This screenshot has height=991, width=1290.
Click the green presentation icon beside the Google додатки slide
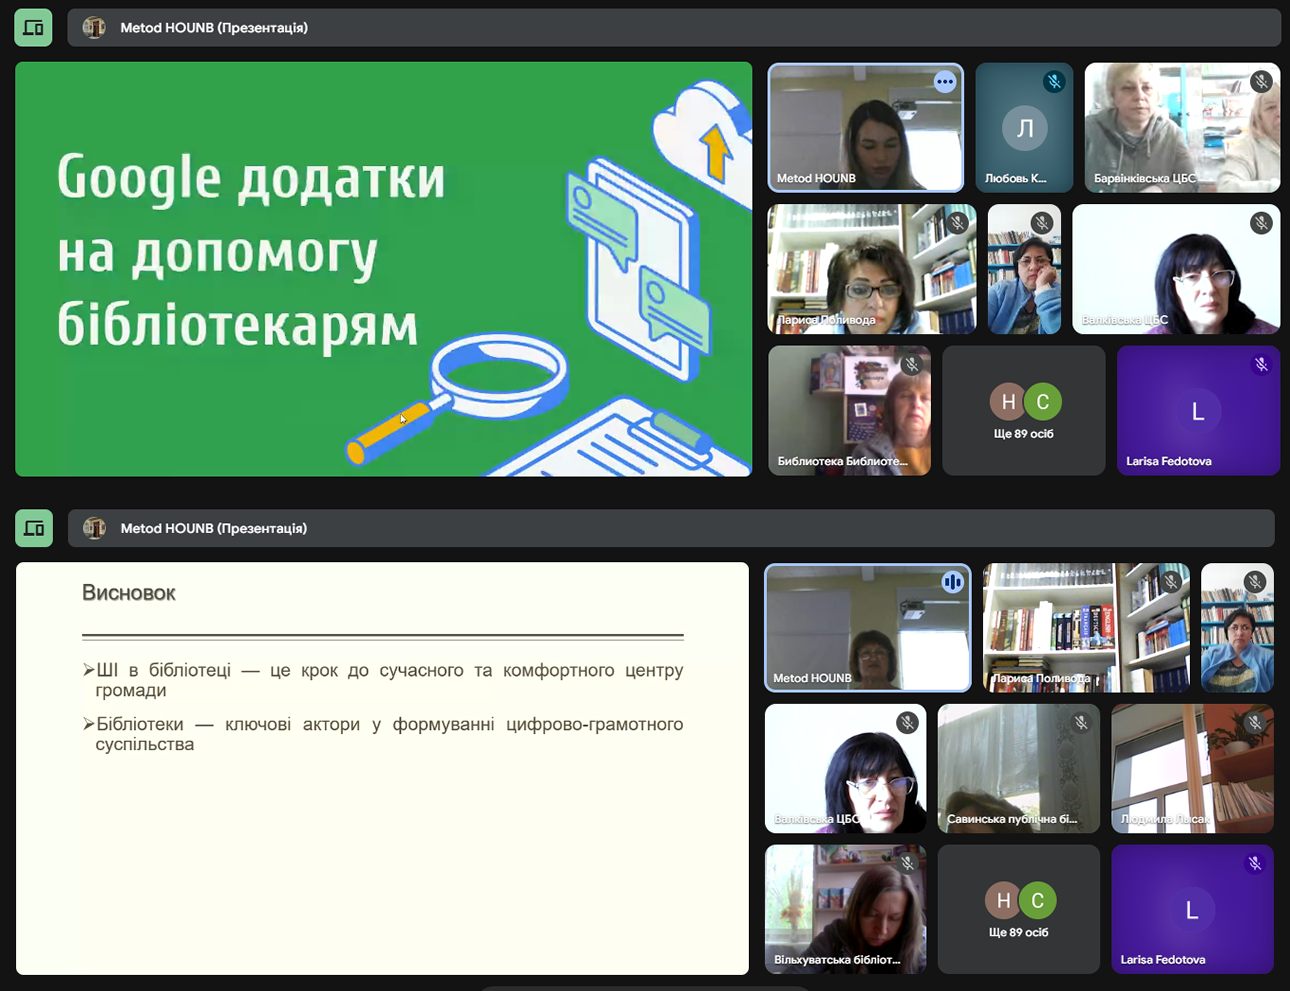click(33, 28)
